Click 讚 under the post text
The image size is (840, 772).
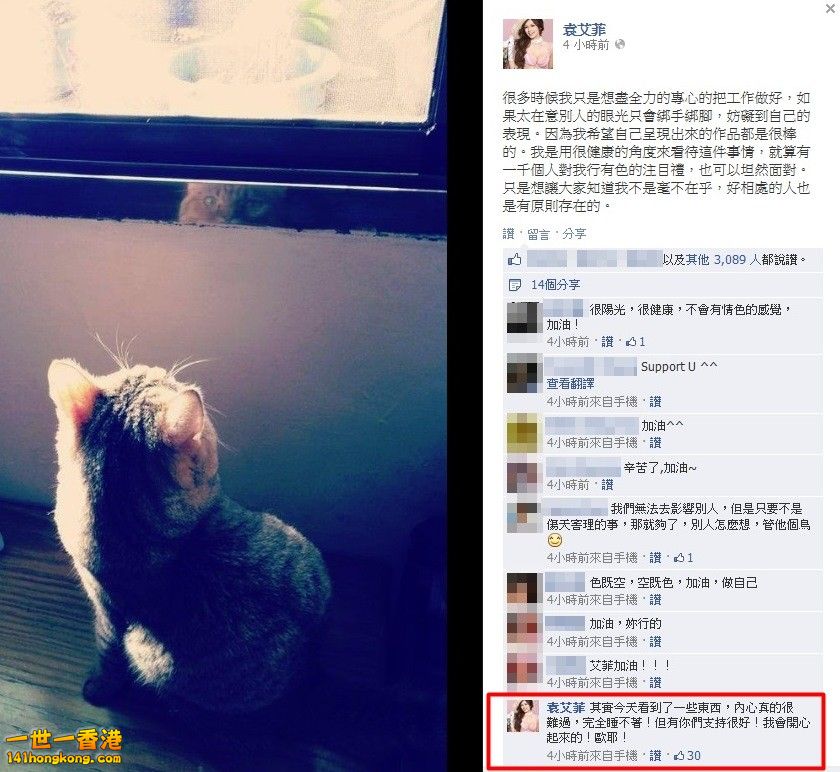pyautogui.click(x=508, y=234)
